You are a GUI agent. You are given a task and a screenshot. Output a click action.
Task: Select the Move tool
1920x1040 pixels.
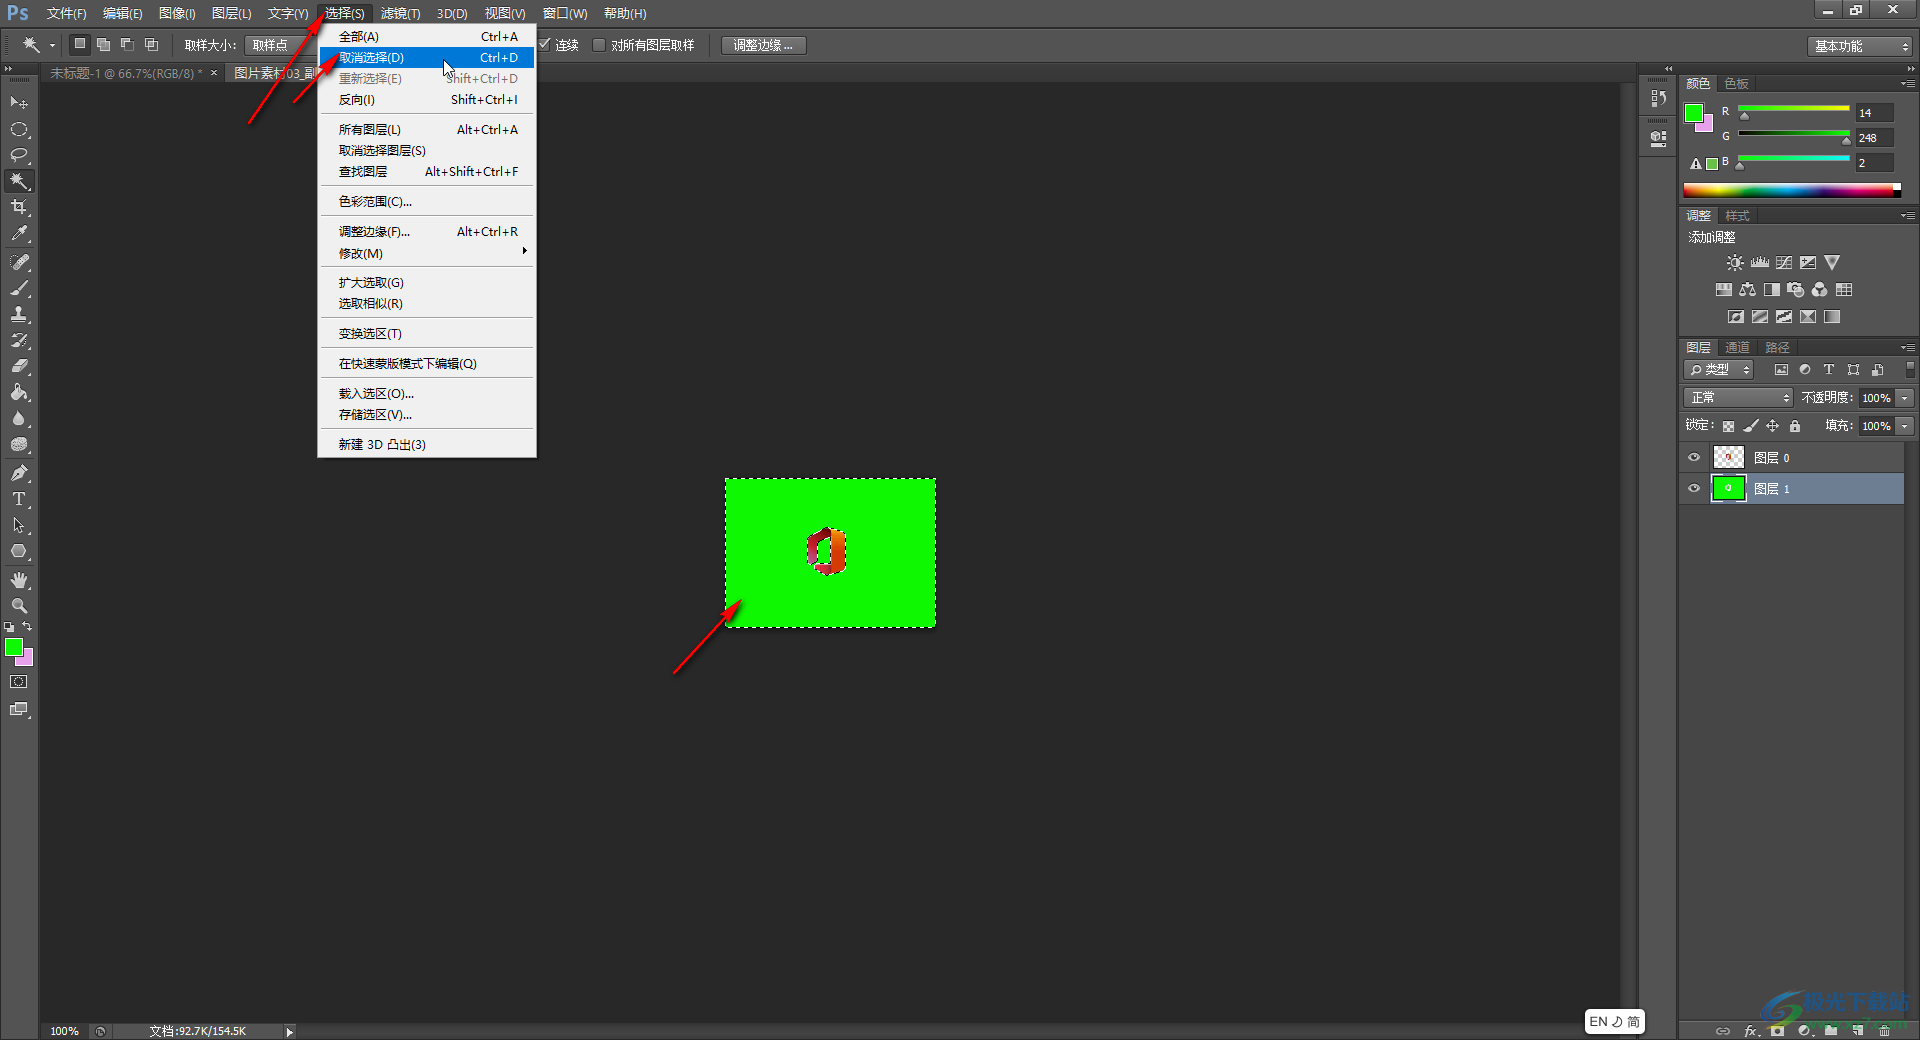click(x=19, y=103)
